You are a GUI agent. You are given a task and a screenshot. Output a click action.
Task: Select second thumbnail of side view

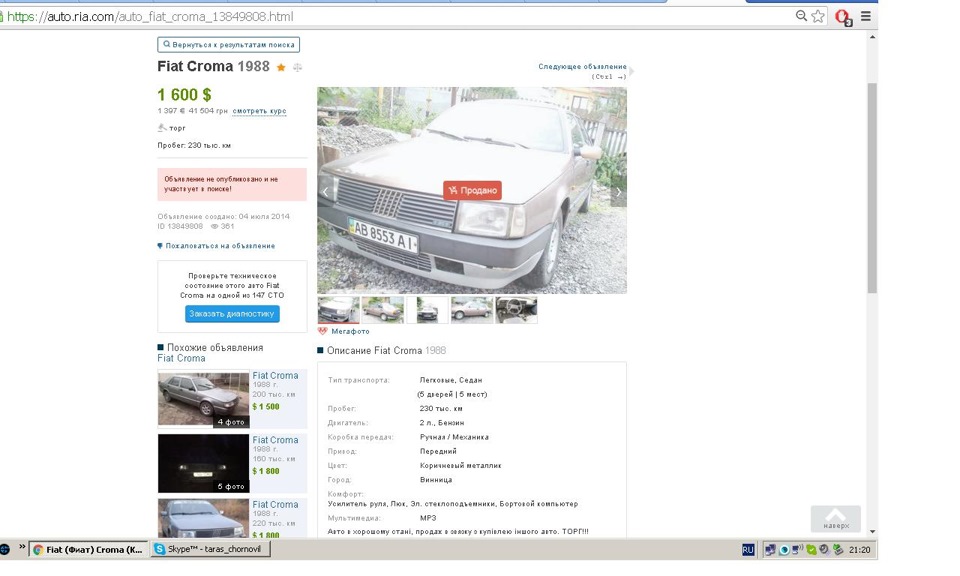click(383, 310)
